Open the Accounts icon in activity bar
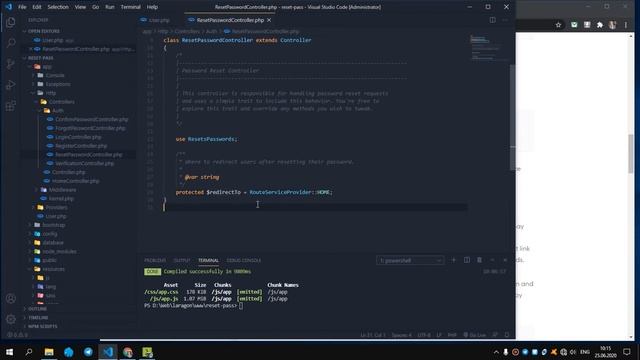640x360 pixels. (x=11, y=298)
